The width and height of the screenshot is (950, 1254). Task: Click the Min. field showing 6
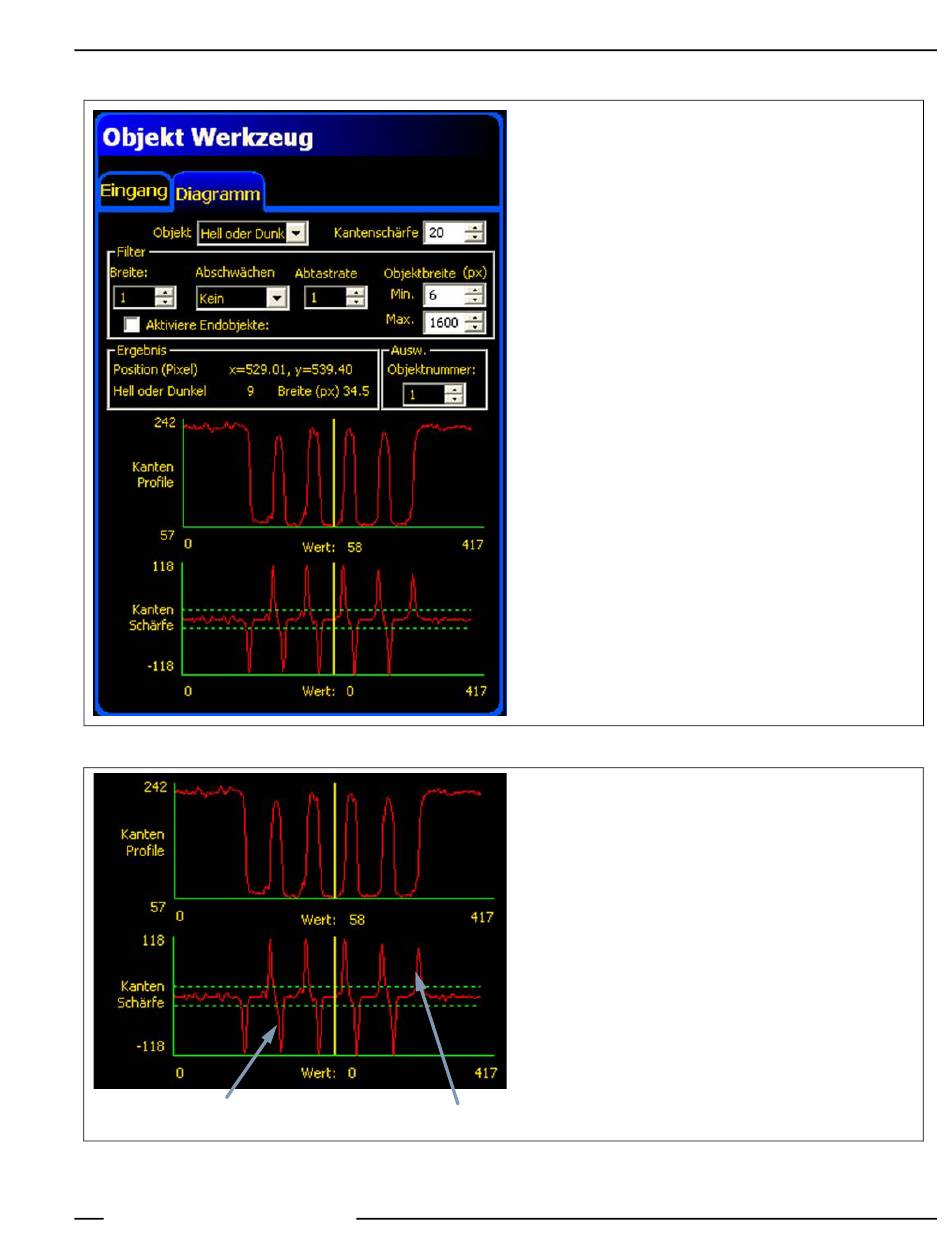(x=444, y=295)
